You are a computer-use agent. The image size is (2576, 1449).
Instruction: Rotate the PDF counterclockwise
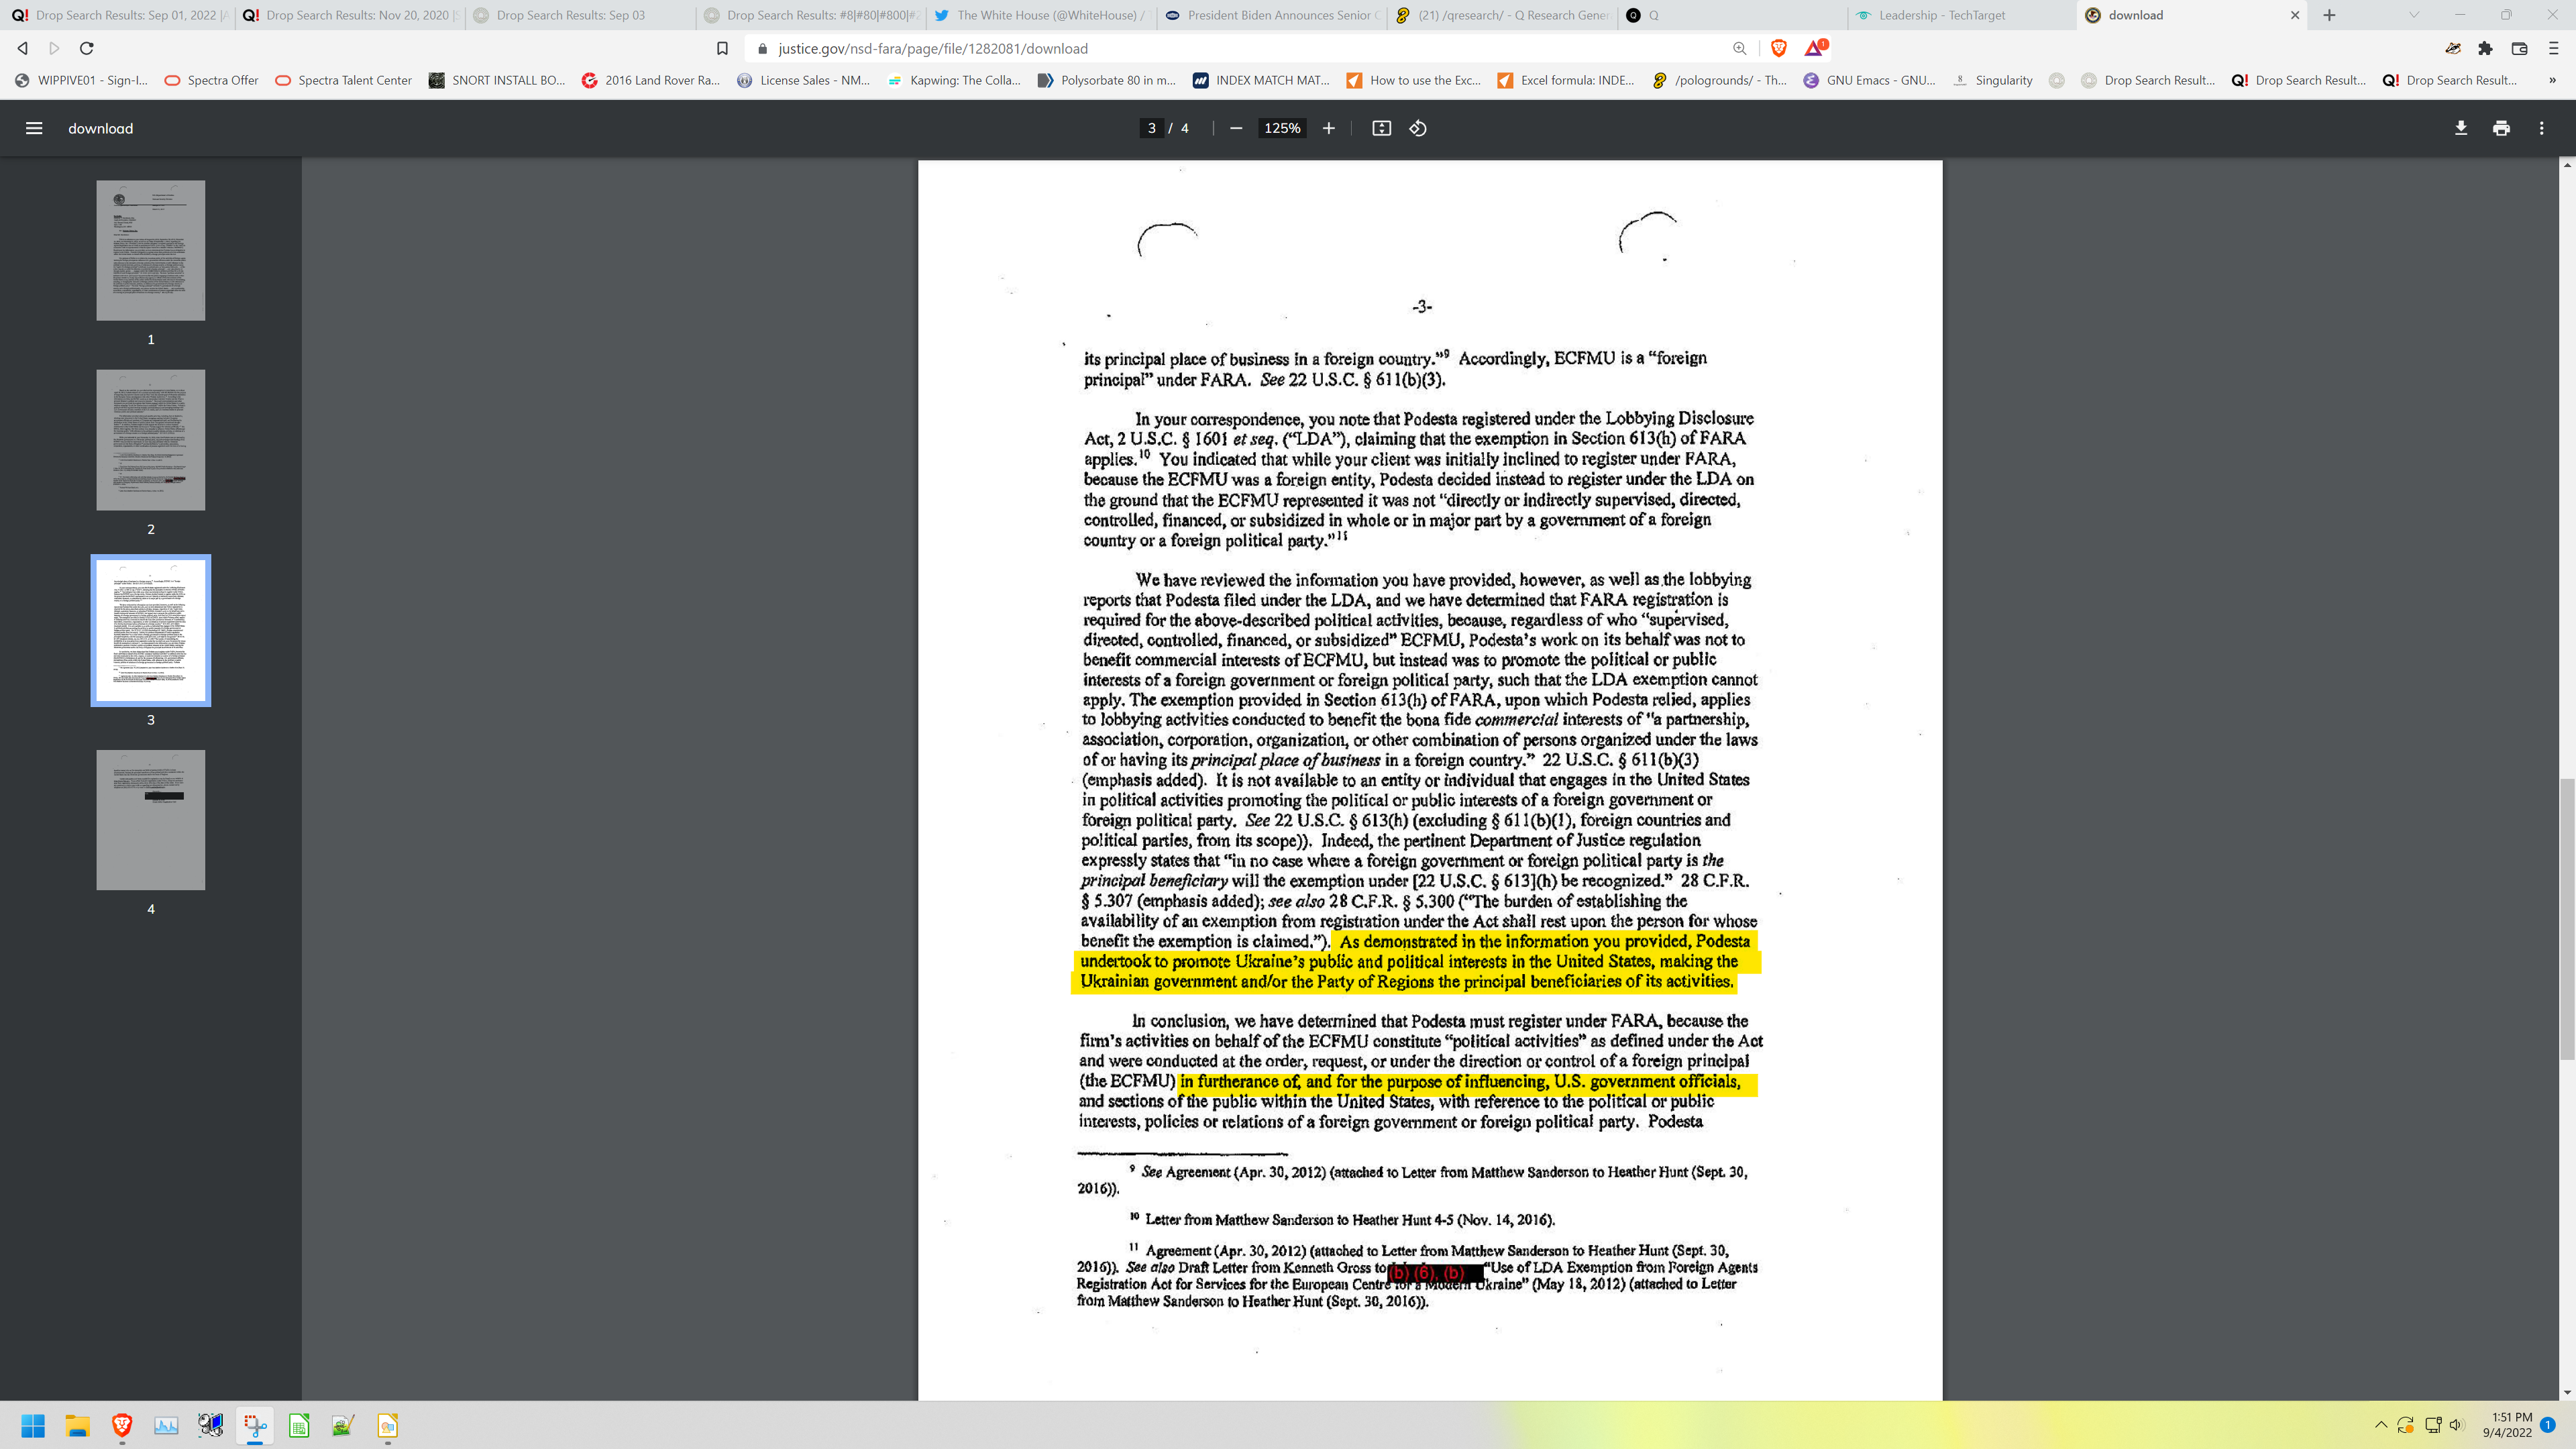[x=1418, y=128]
